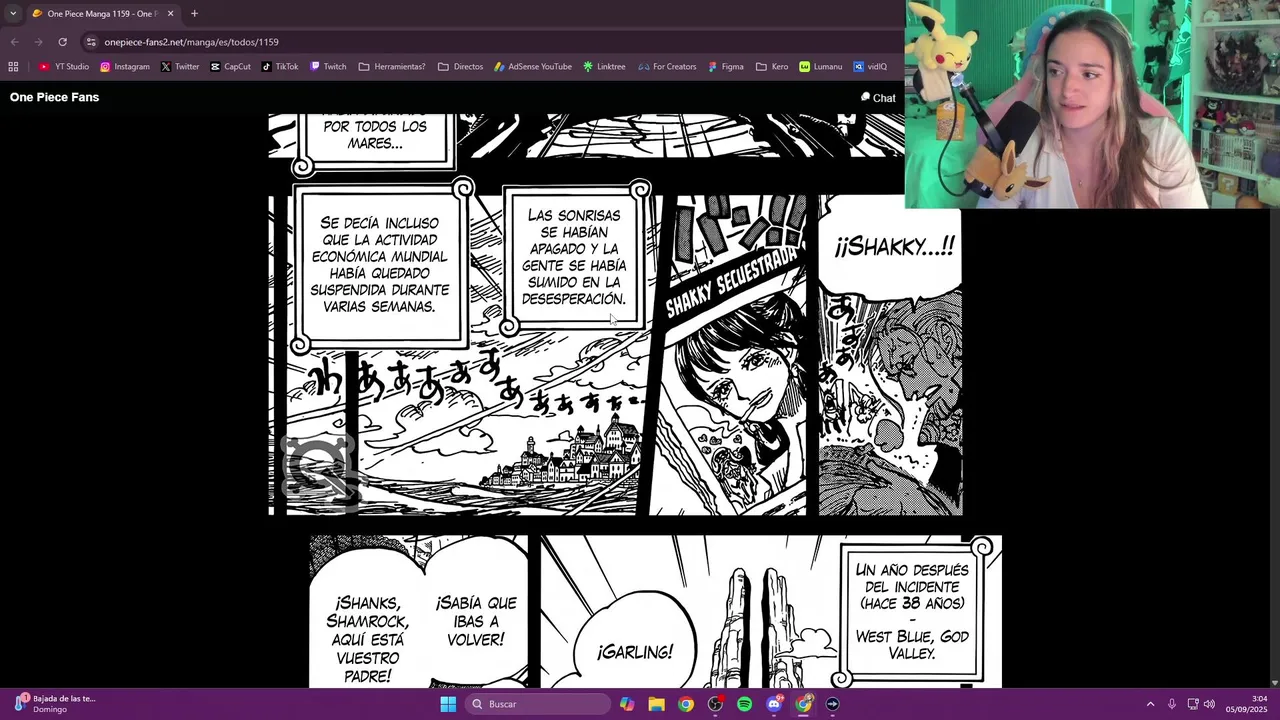The image size is (1280, 720).
Task: Open Spotify from taskbar
Action: 744,704
